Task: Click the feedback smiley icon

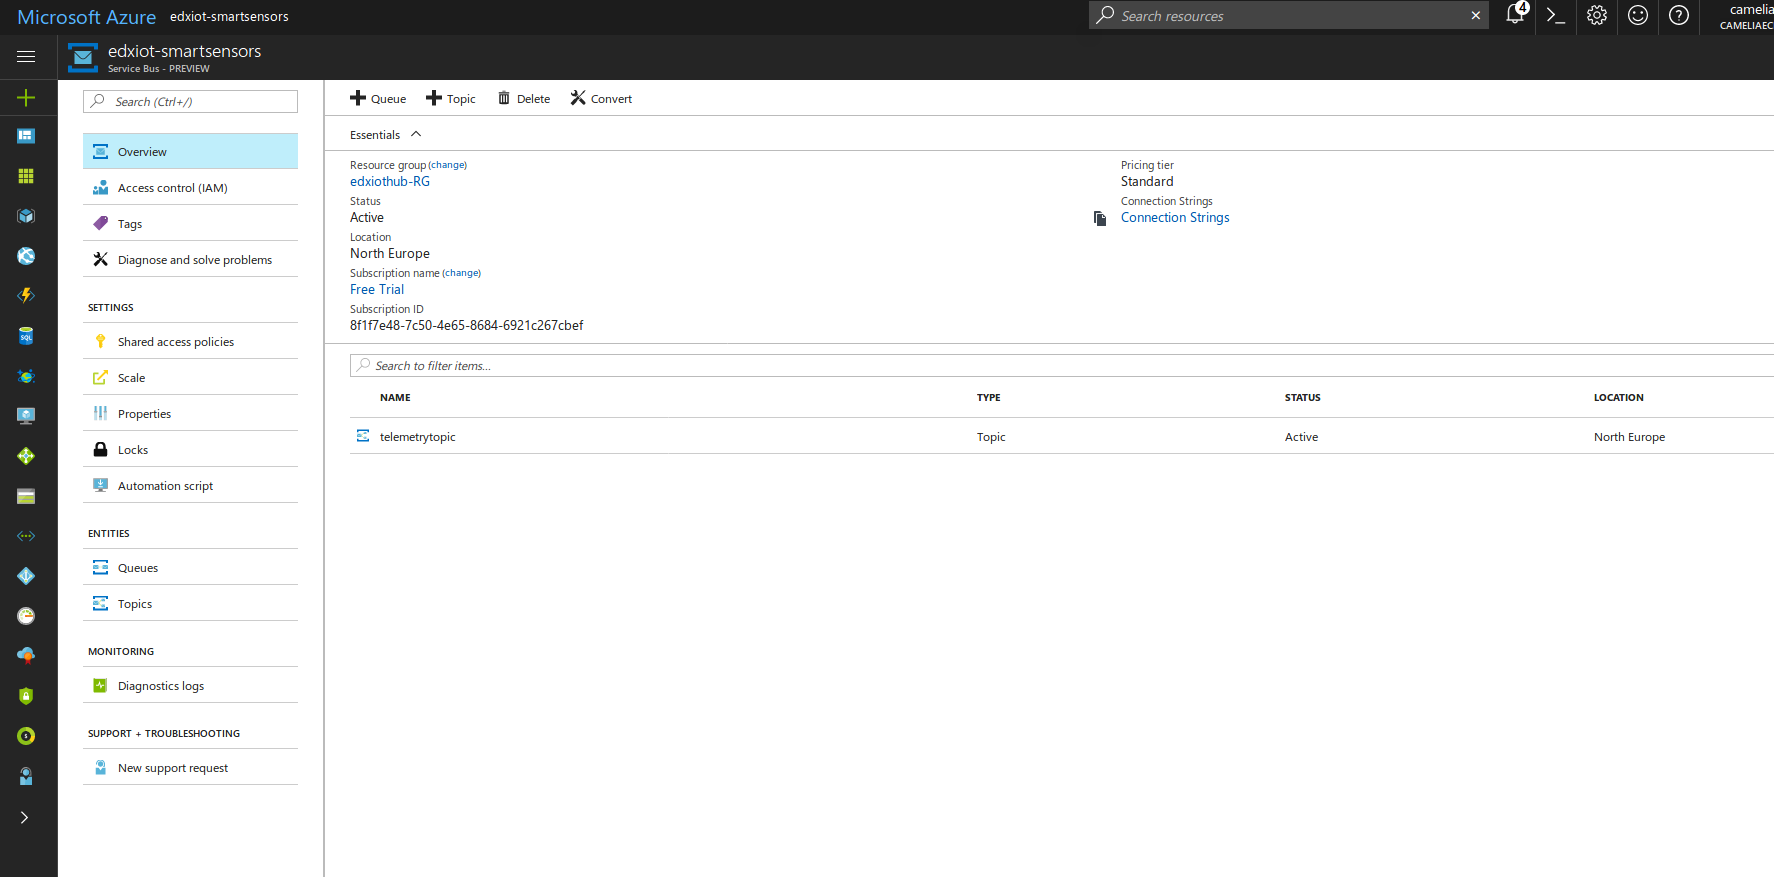Action: (1638, 15)
